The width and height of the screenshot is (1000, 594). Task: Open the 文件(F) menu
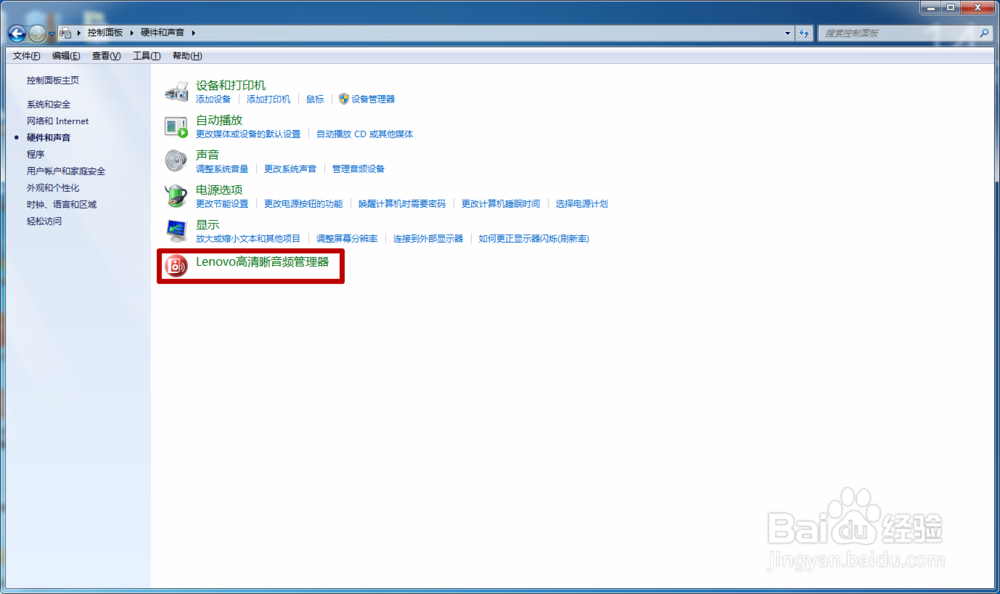[x=27, y=56]
